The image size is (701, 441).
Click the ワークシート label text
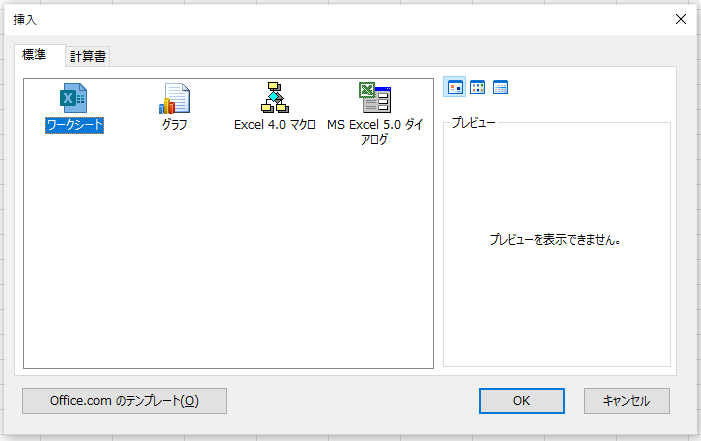74,125
